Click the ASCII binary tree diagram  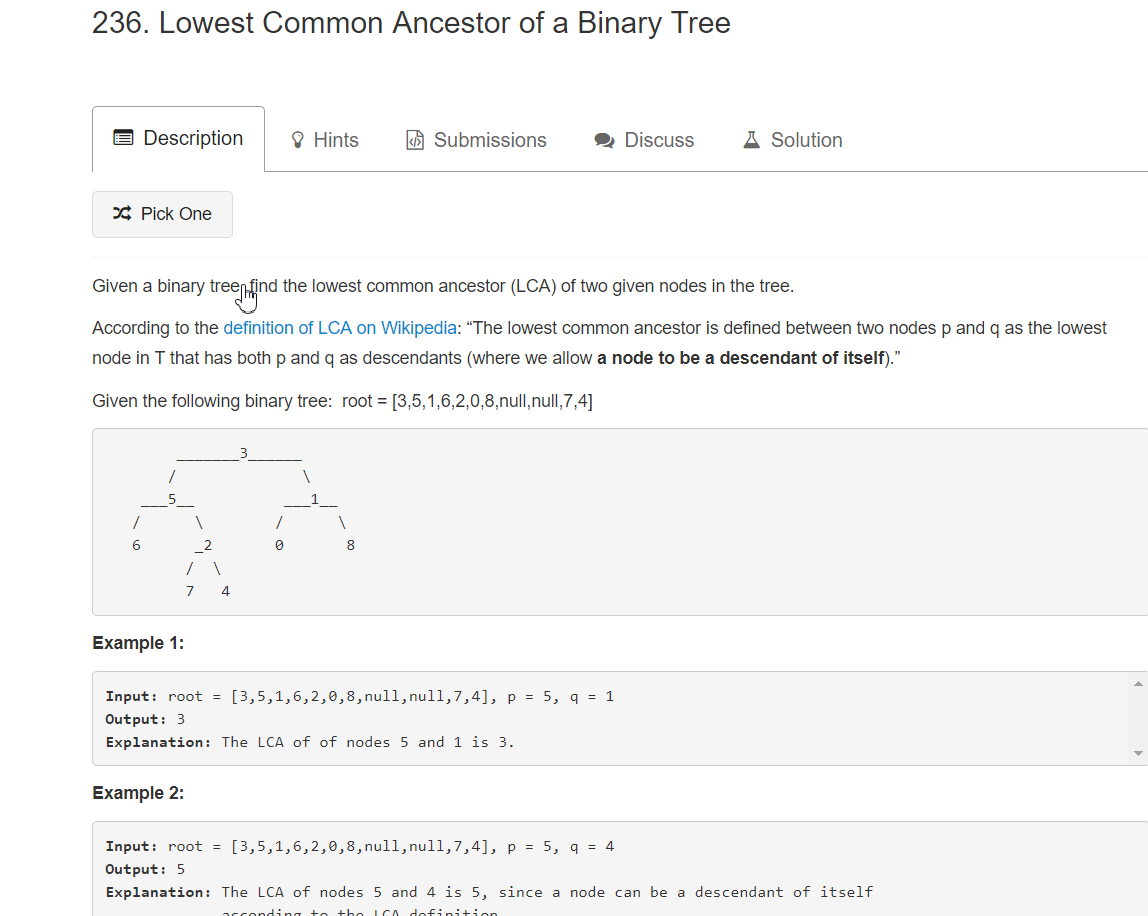(240, 520)
